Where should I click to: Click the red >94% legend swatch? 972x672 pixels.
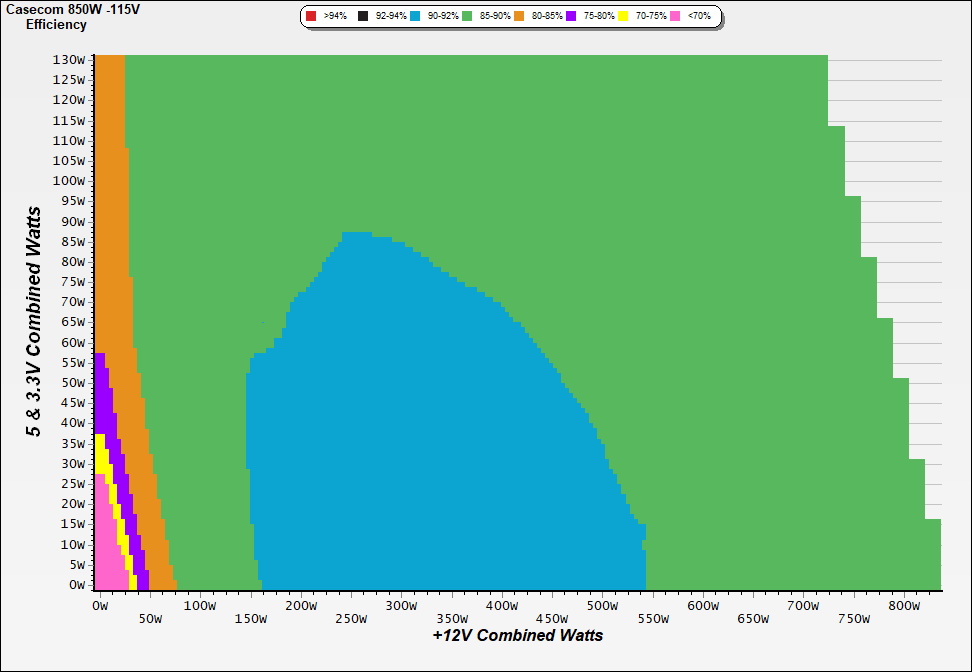311,16
